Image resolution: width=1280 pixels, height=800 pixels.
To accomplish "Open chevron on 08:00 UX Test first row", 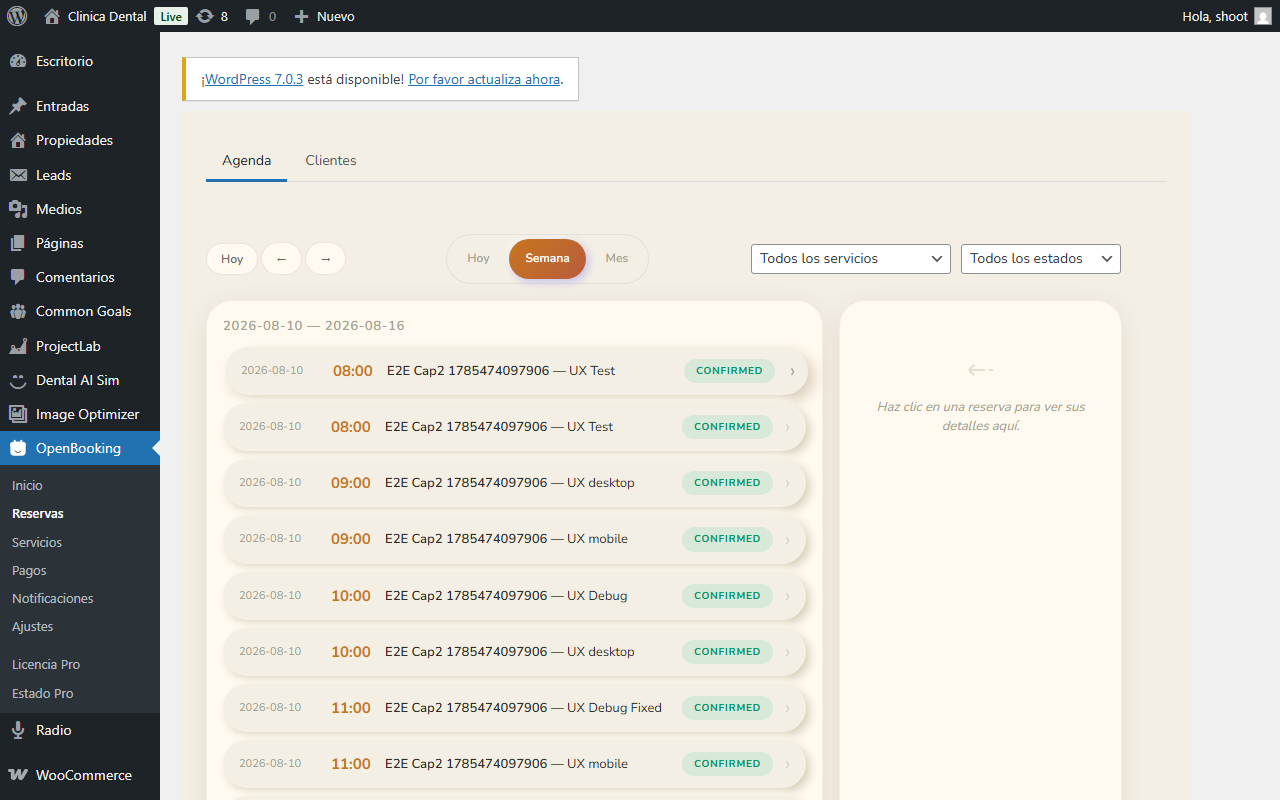I will (792, 371).
